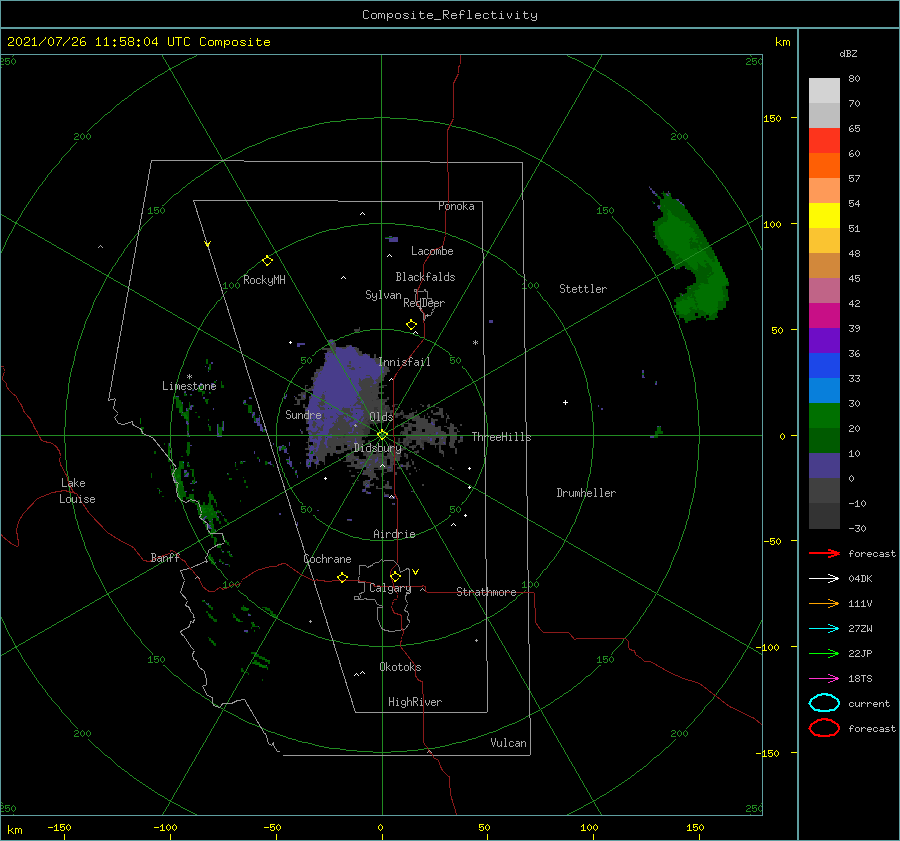Screen dimensions: 900x841
Task: Select the Banff label
Action: (x=165, y=557)
